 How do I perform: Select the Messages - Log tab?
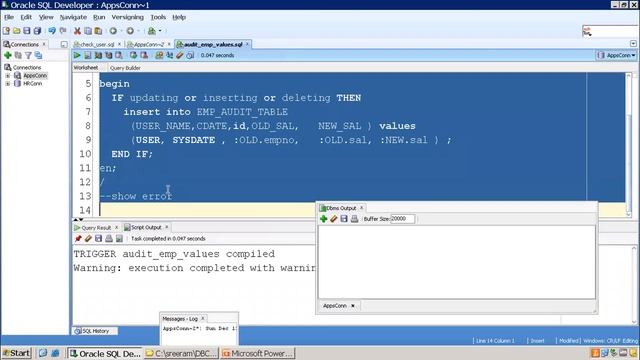180,319
